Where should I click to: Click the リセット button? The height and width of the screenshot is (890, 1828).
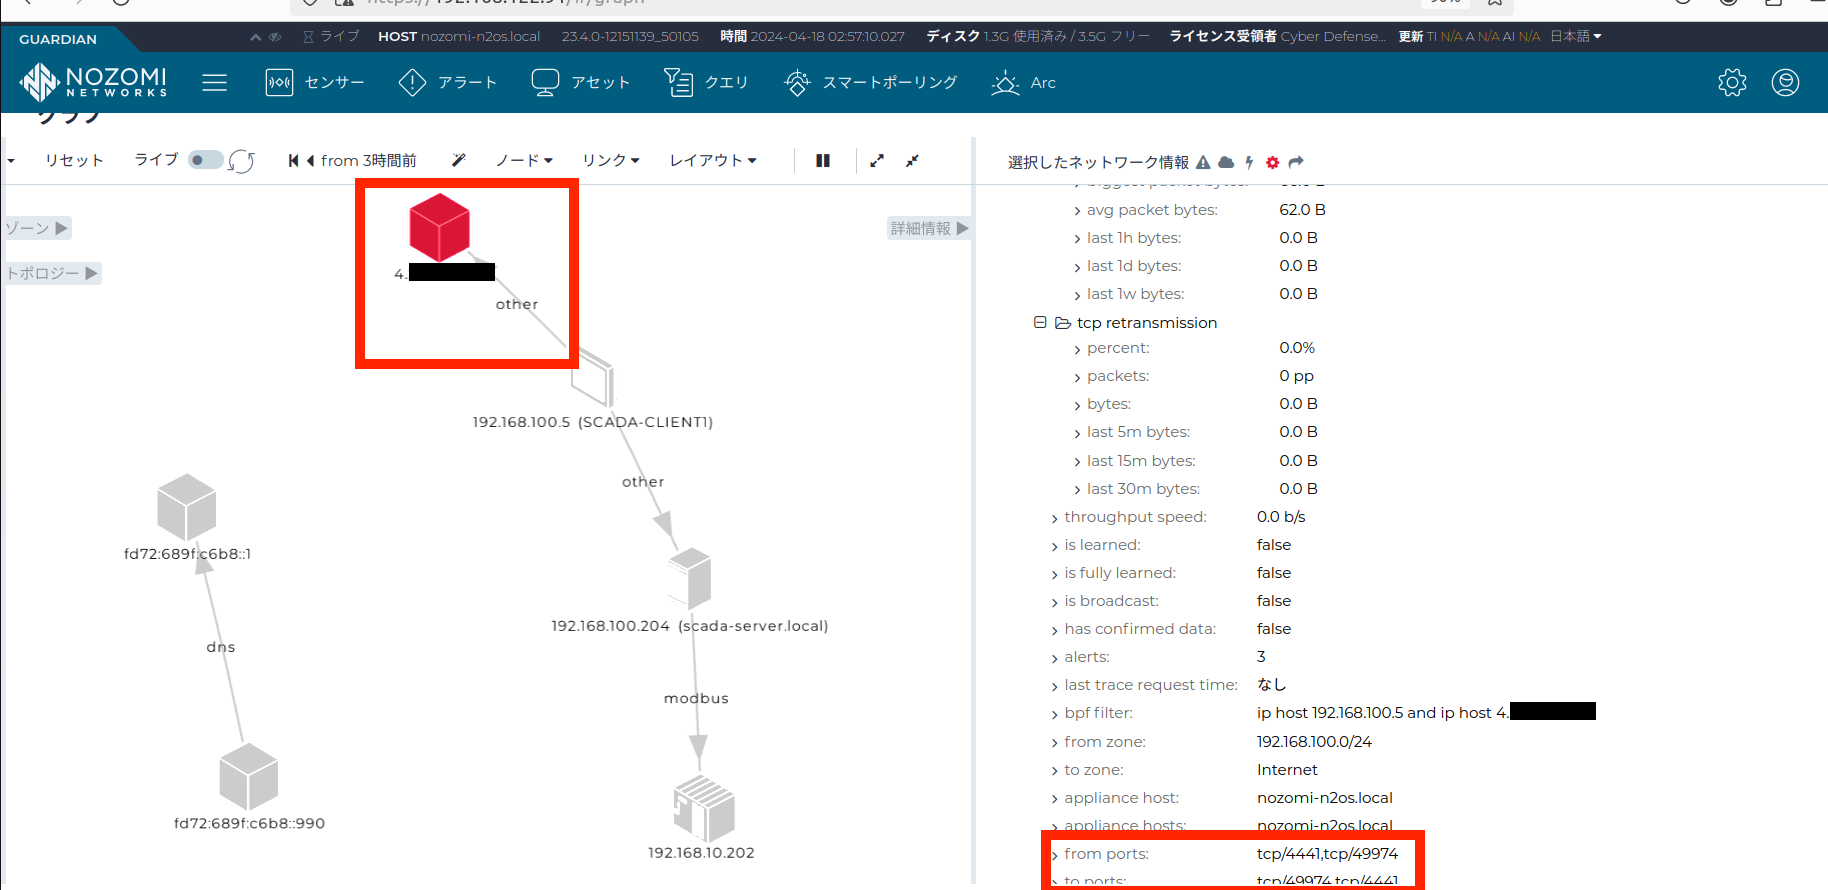74,160
